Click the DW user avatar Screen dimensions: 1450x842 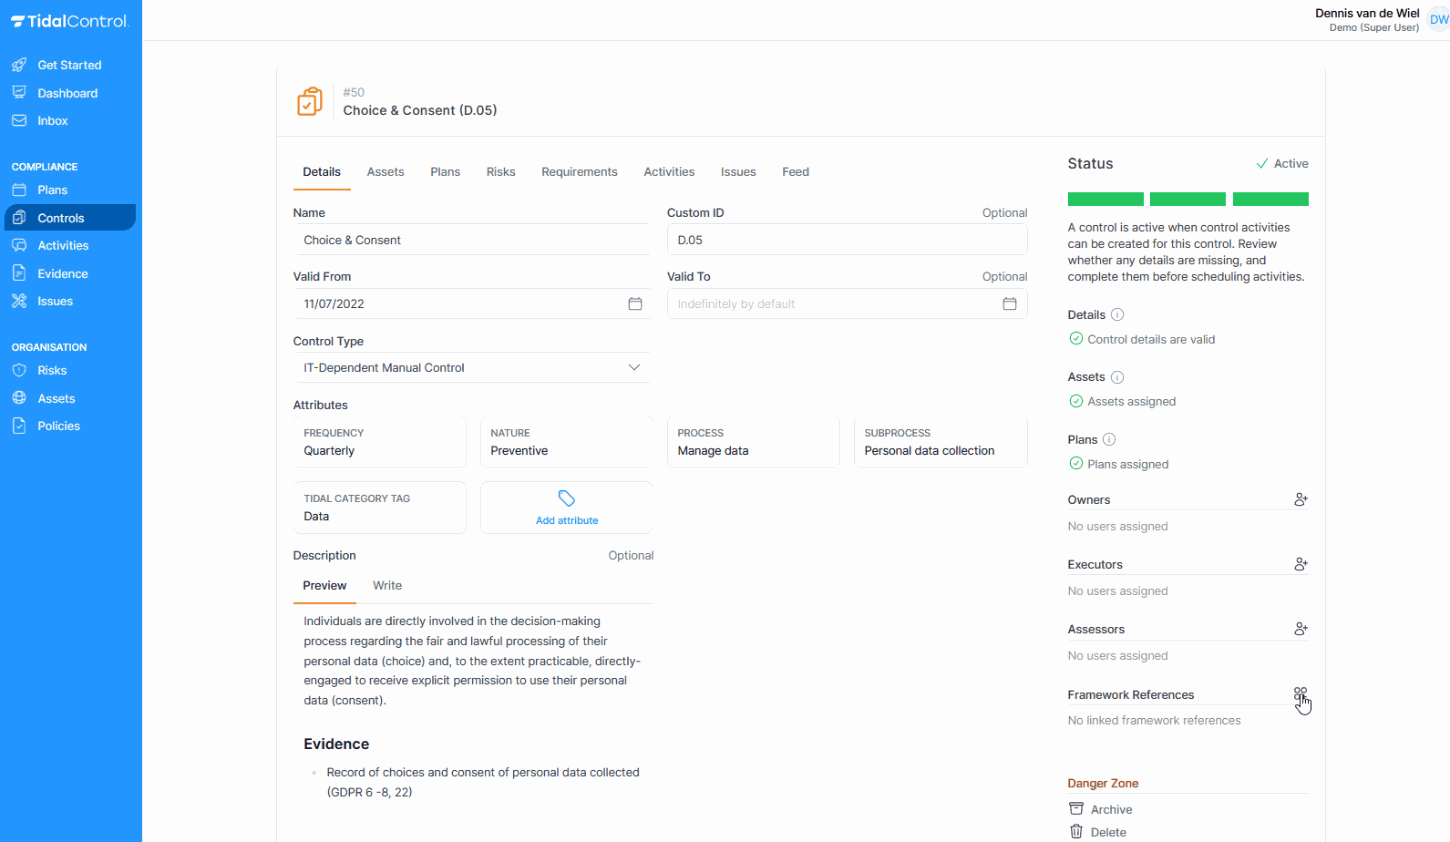coord(1437,18)
